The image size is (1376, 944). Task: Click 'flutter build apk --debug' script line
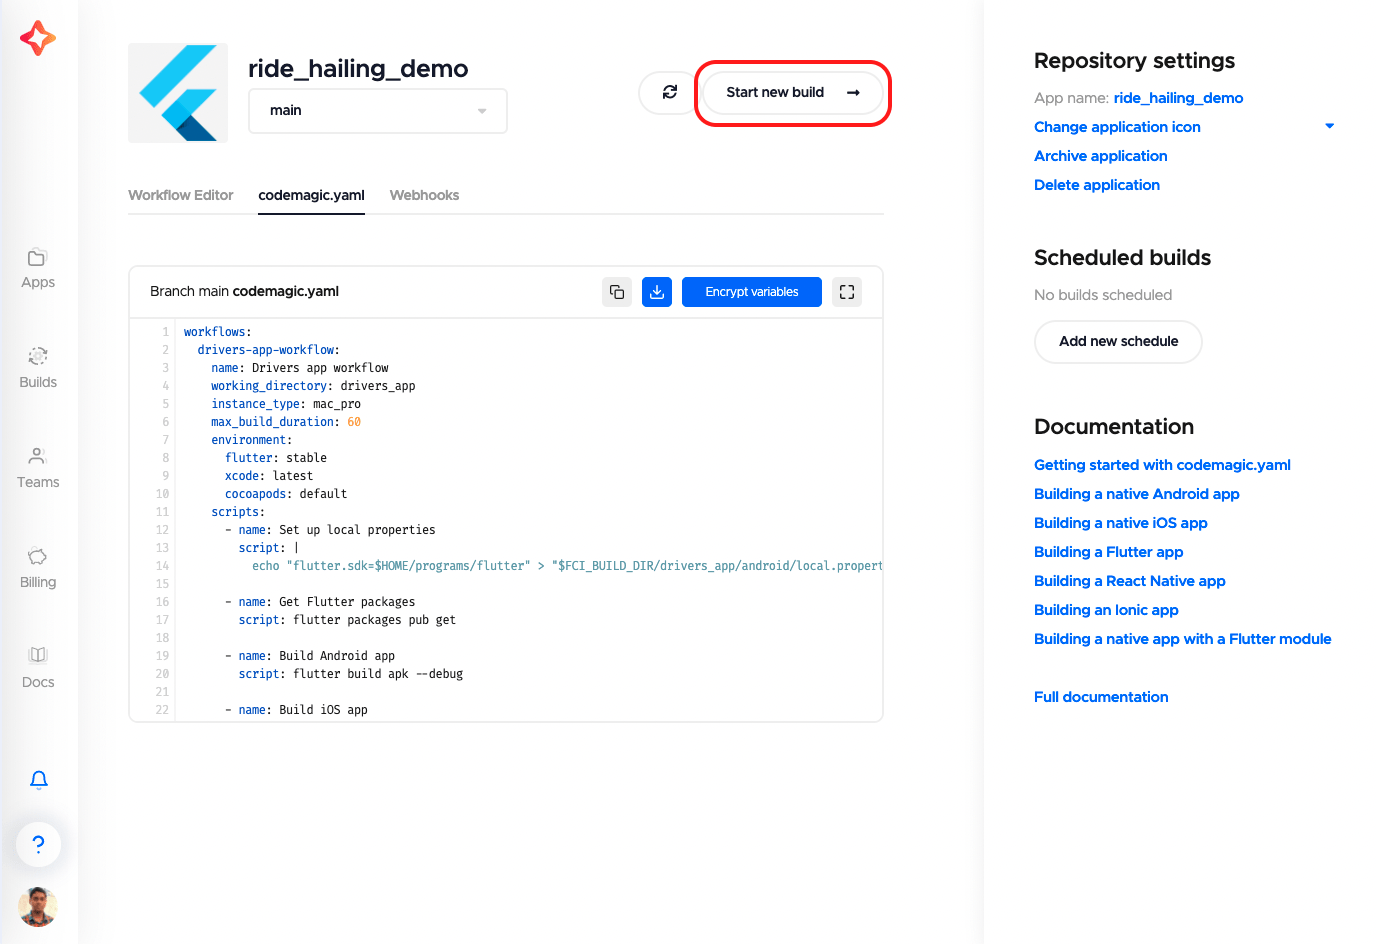(x=351, y=674)
